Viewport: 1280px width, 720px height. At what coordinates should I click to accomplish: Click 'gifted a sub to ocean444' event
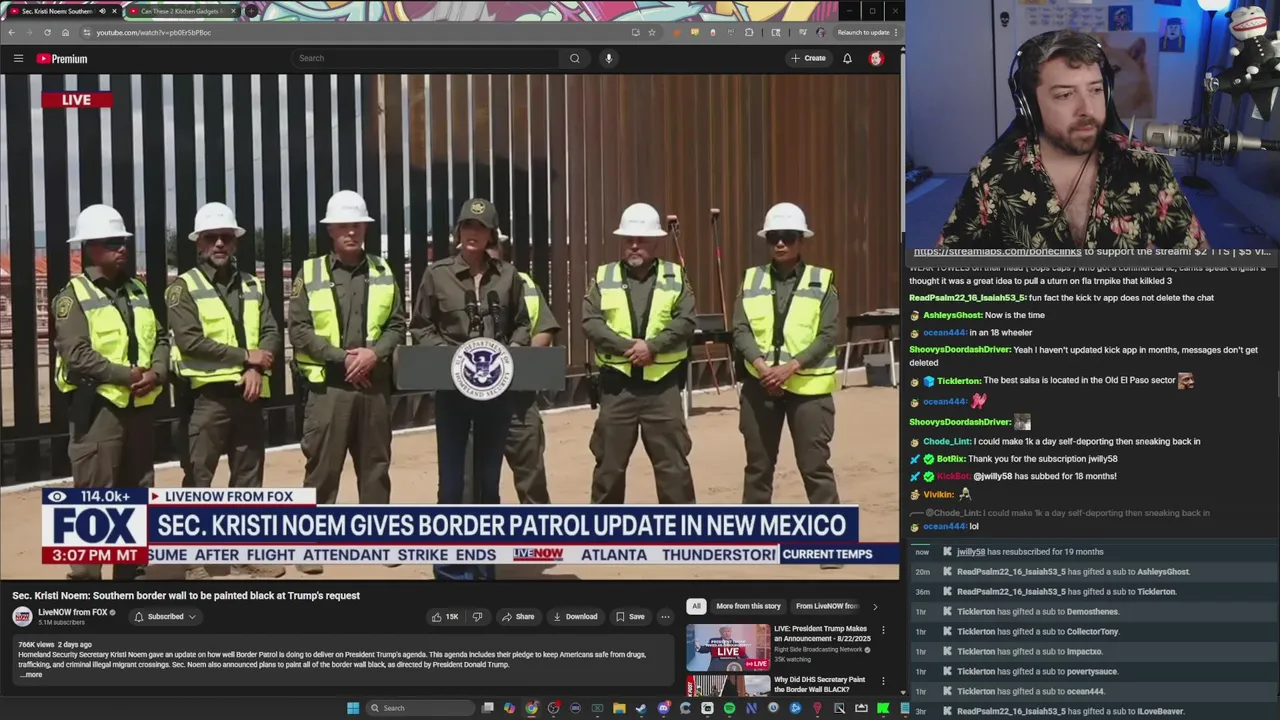coord(1031,692)
